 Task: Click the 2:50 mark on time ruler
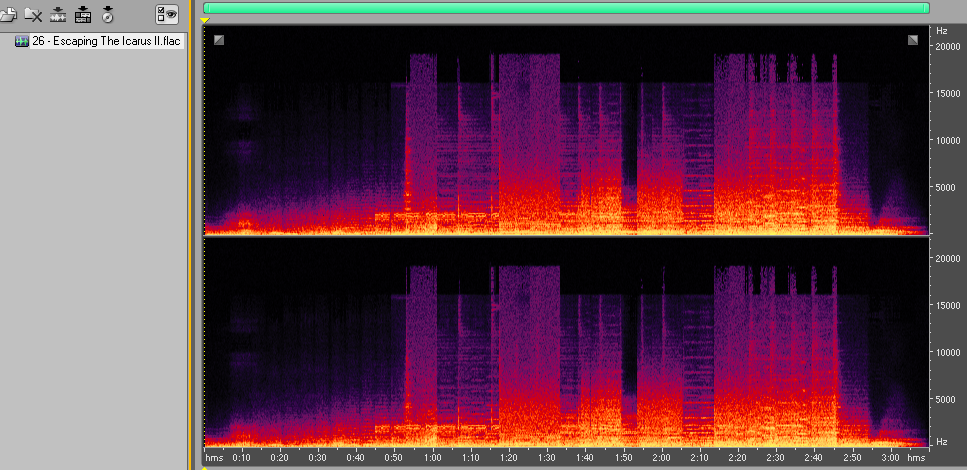[852, 458]
